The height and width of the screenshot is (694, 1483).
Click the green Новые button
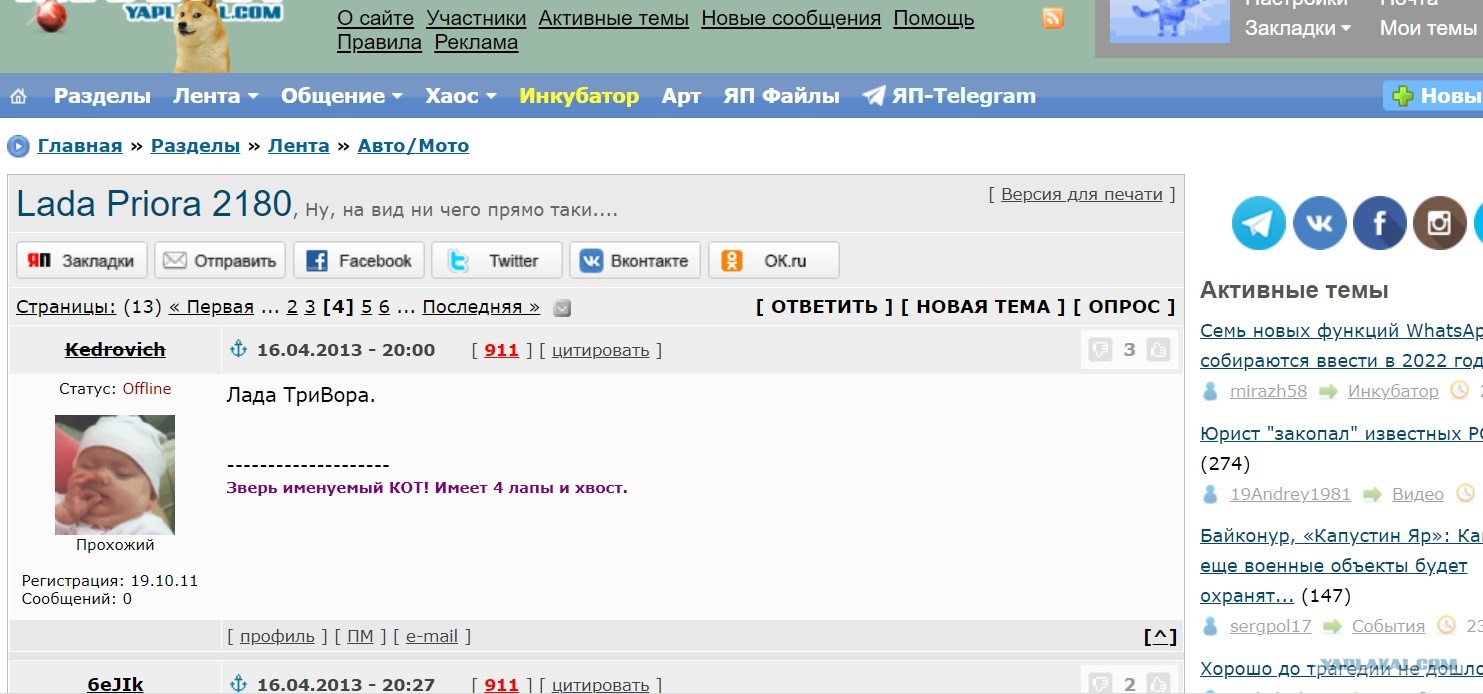(x=1433, y=96)
